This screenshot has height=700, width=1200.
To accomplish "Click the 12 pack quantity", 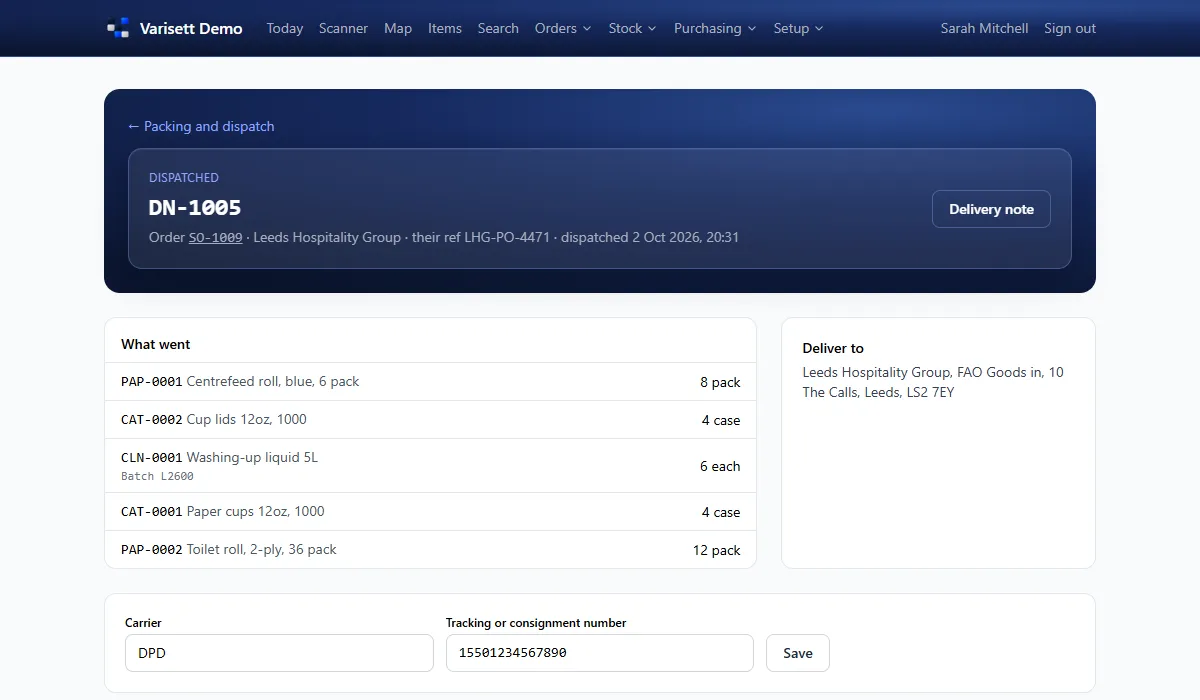I will (717, 550).
